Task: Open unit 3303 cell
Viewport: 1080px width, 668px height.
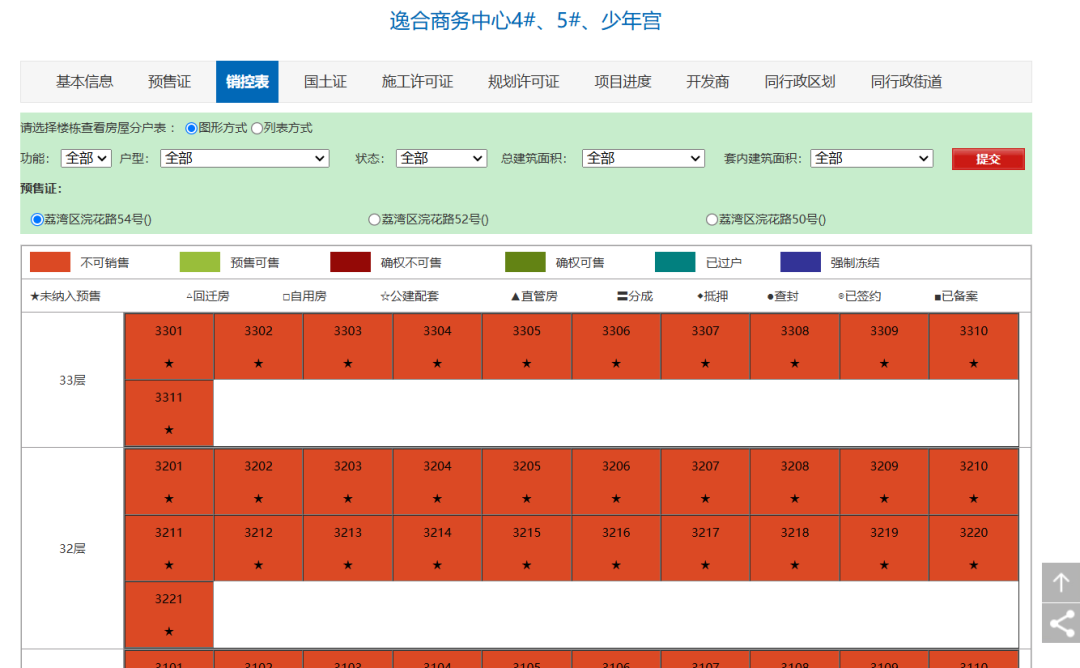Action: point(348,346)
